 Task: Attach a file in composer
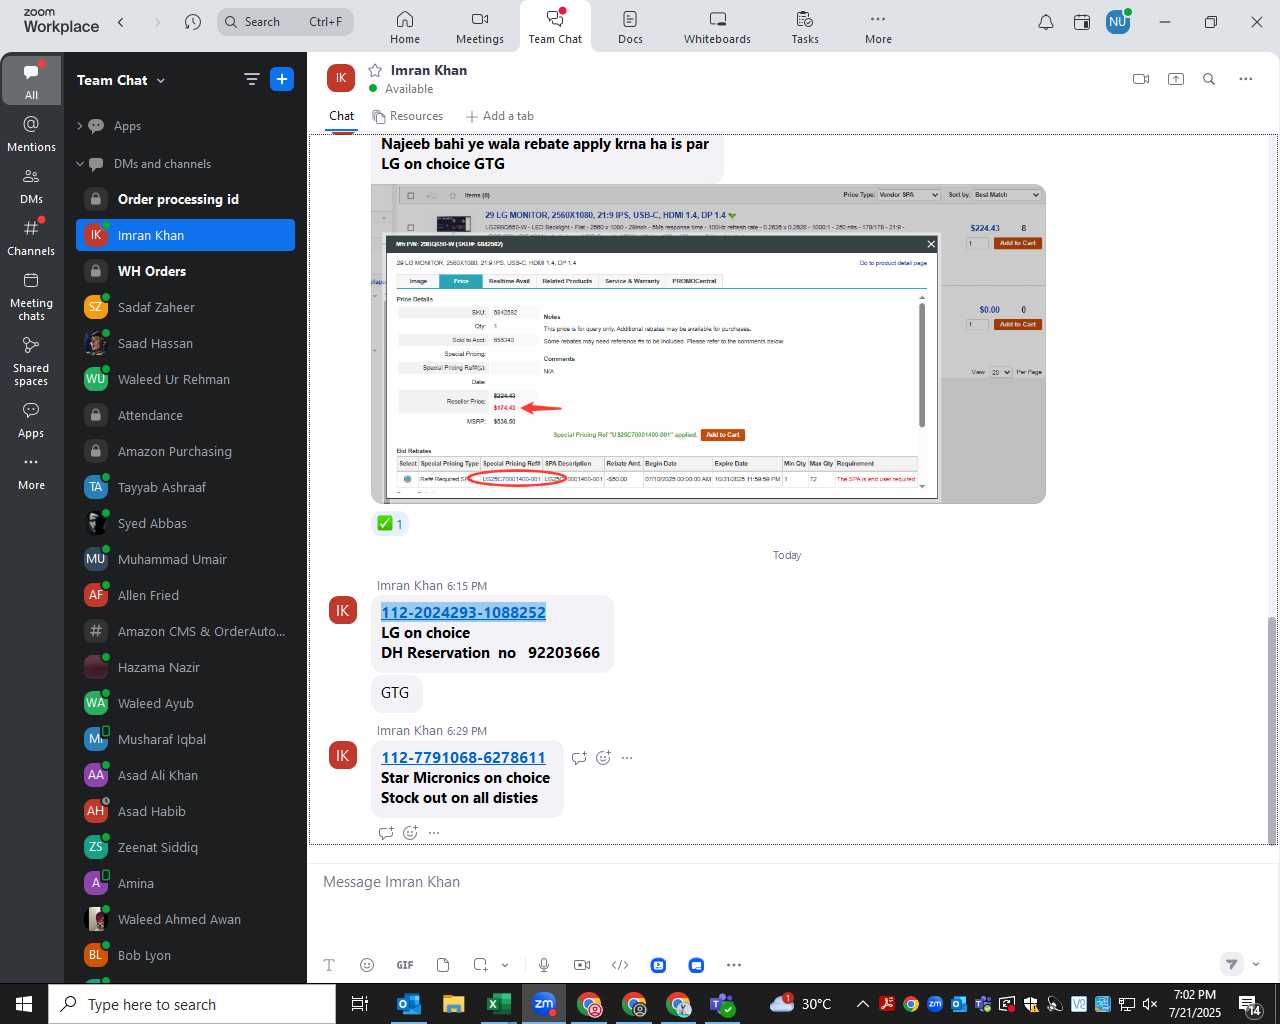443,965
